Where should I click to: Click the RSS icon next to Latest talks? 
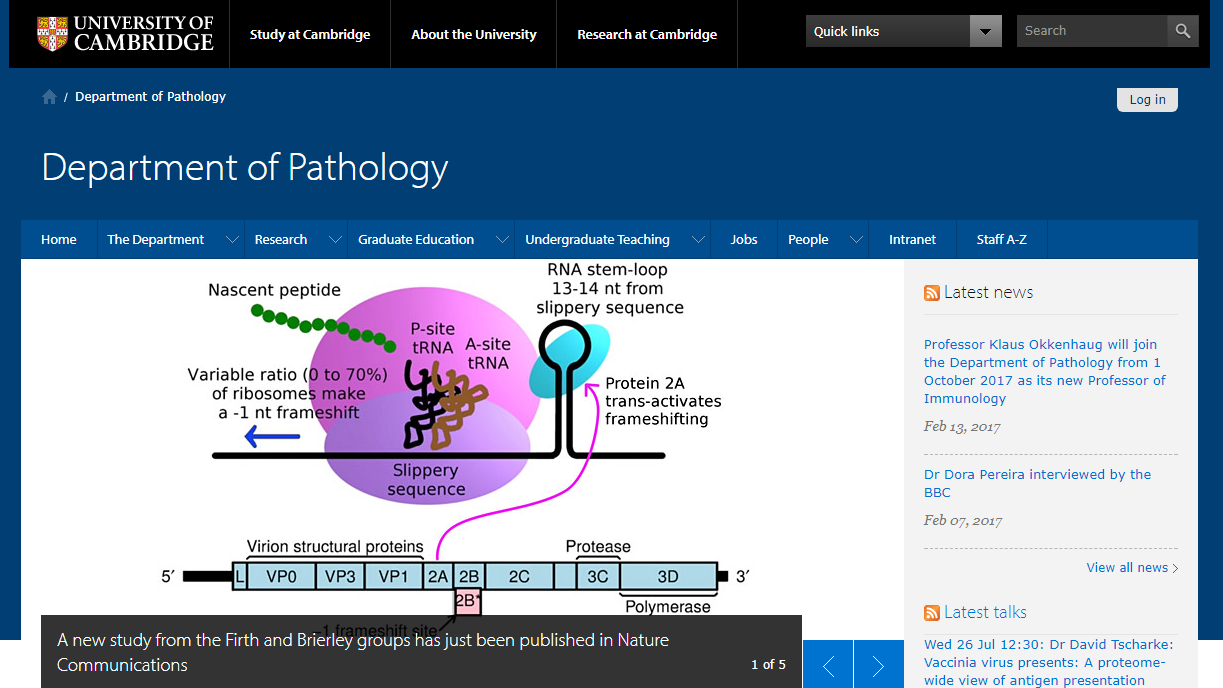pyautogui.click(x=931, y=612)
